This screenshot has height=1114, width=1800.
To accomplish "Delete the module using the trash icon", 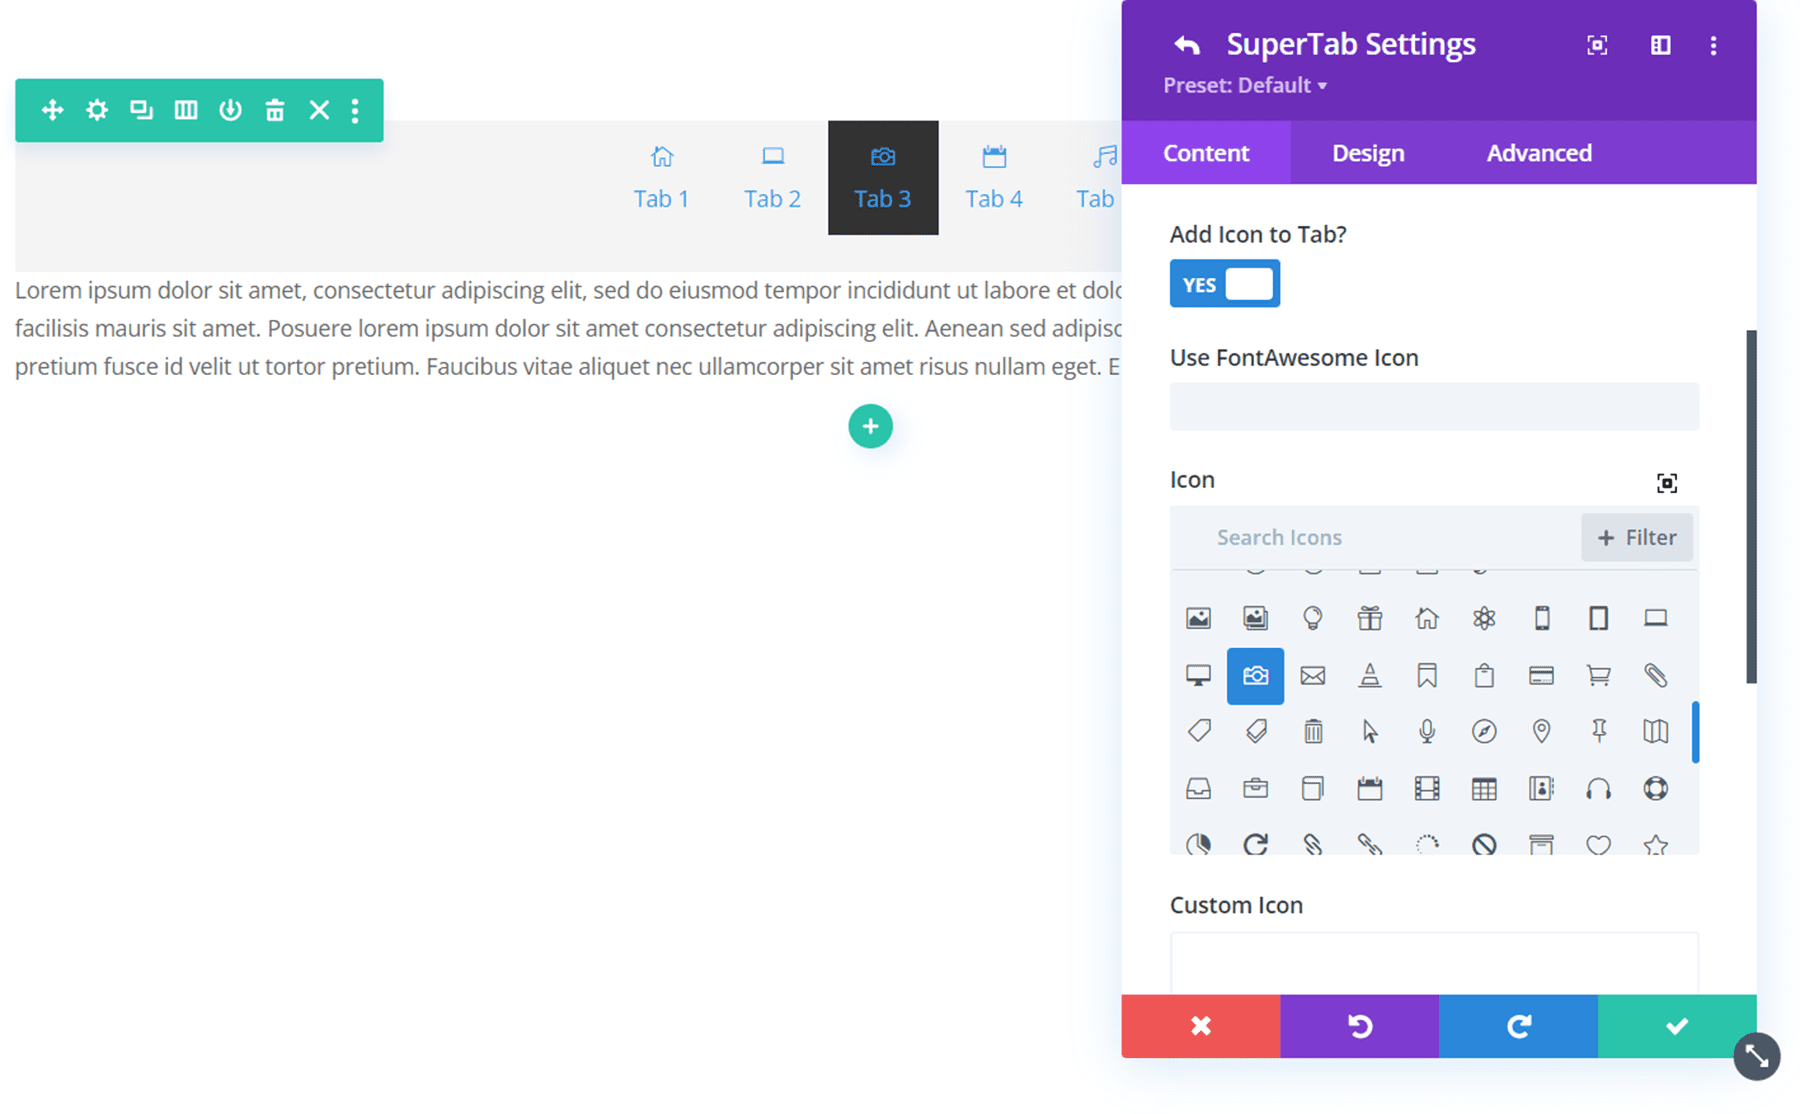I will tap(275, 110).
